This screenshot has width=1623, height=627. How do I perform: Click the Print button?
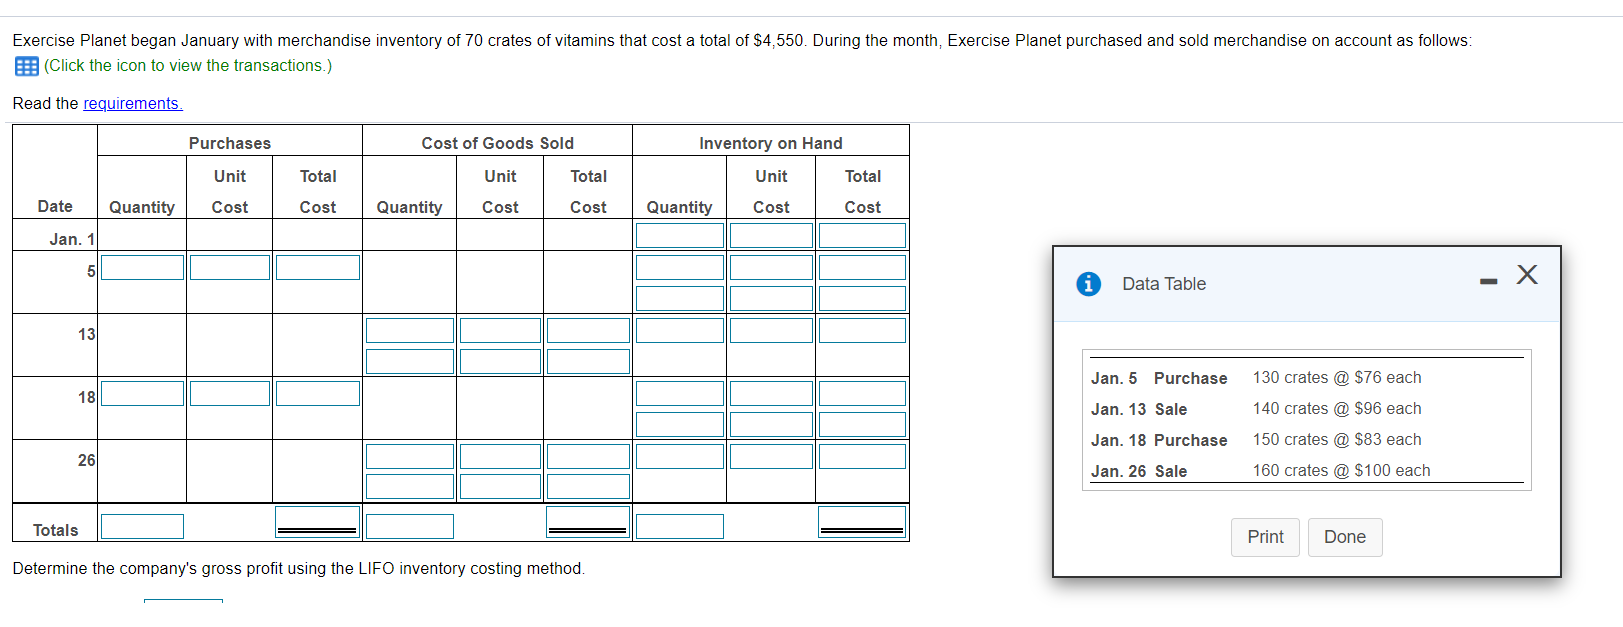tap(1264, 537)
